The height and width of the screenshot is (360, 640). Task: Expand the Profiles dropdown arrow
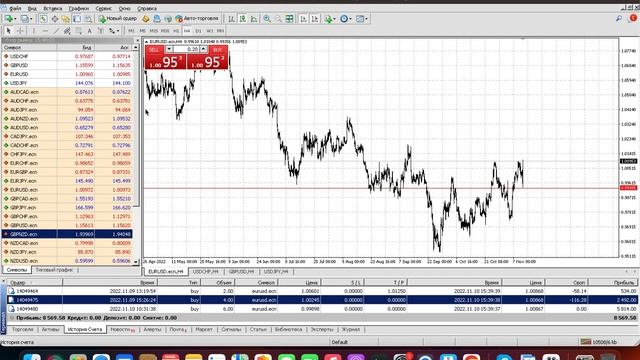(31, 19)
